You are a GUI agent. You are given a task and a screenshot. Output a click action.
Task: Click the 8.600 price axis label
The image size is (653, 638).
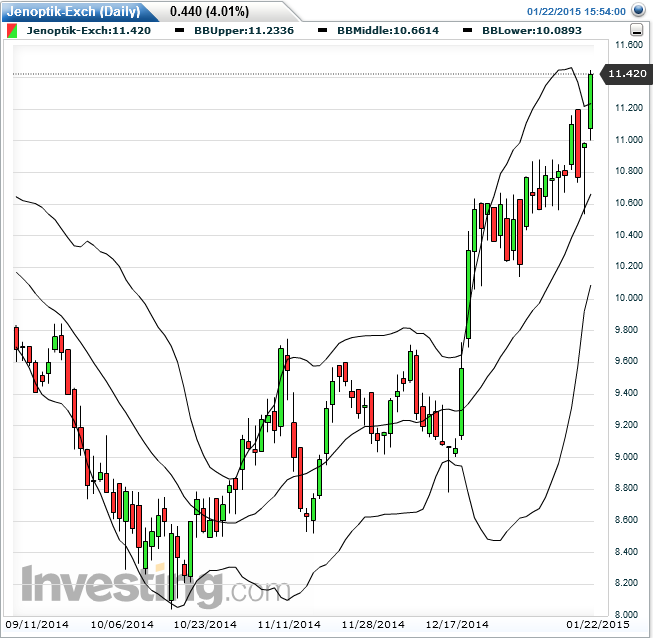click(626, 519)
